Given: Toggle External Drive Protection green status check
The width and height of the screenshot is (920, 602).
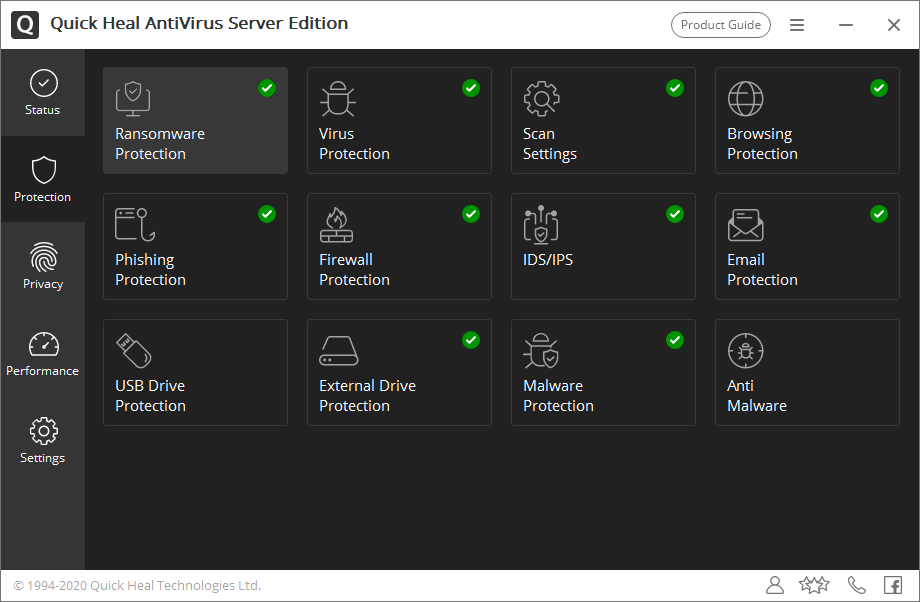Looking at the screenshot, I should 471,340.
